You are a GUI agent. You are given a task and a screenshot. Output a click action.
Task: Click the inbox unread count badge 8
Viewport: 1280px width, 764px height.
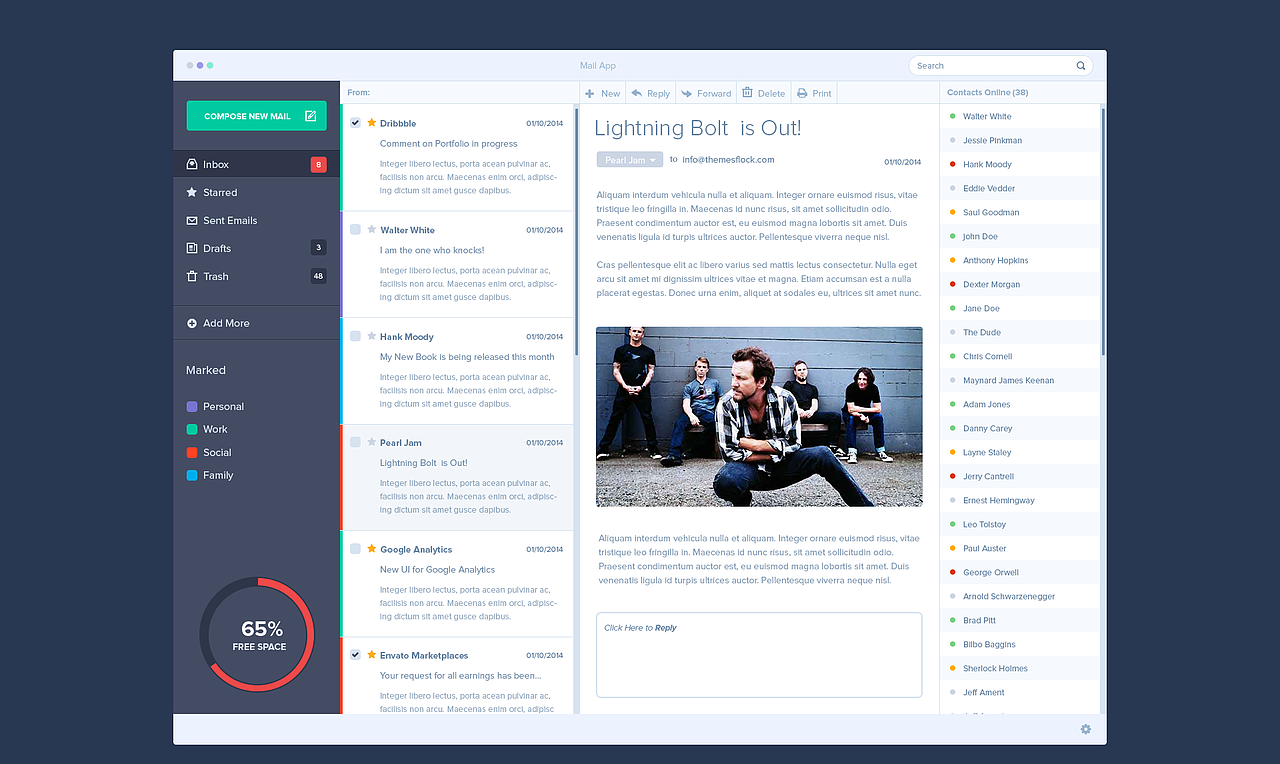[318, 164]
